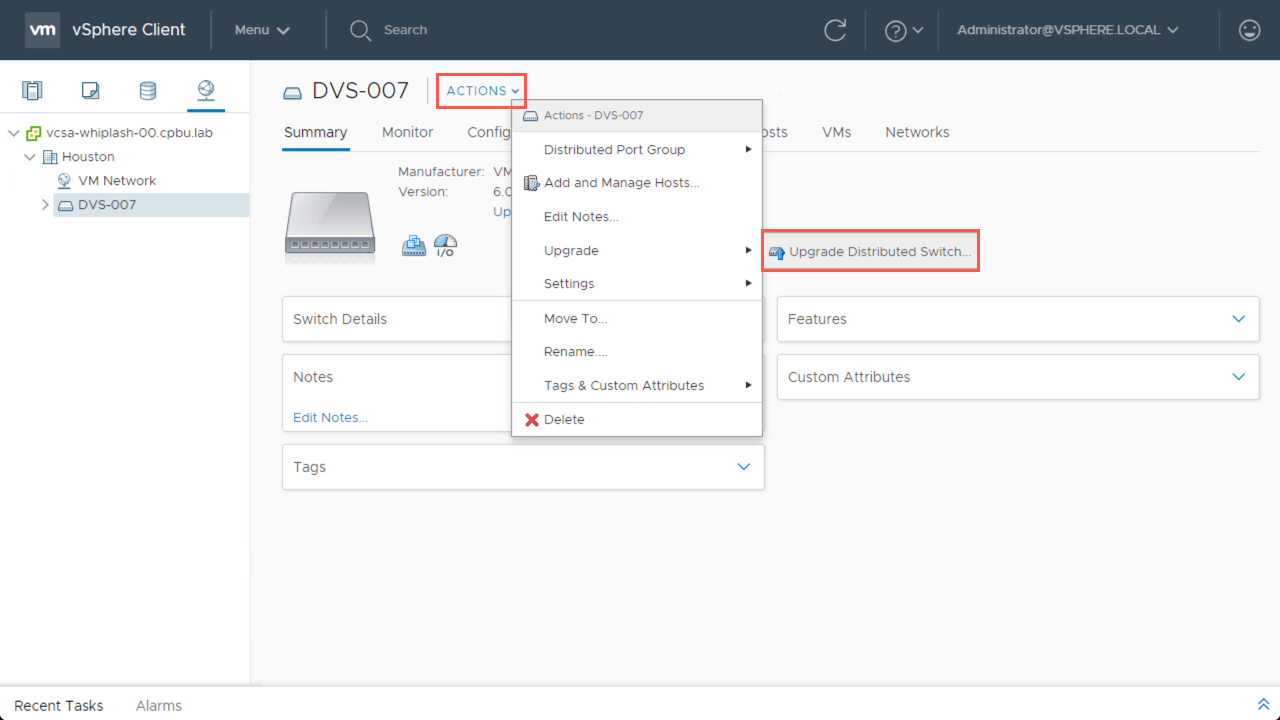
Task: Switch to the Networks tab
Action: 917,132
